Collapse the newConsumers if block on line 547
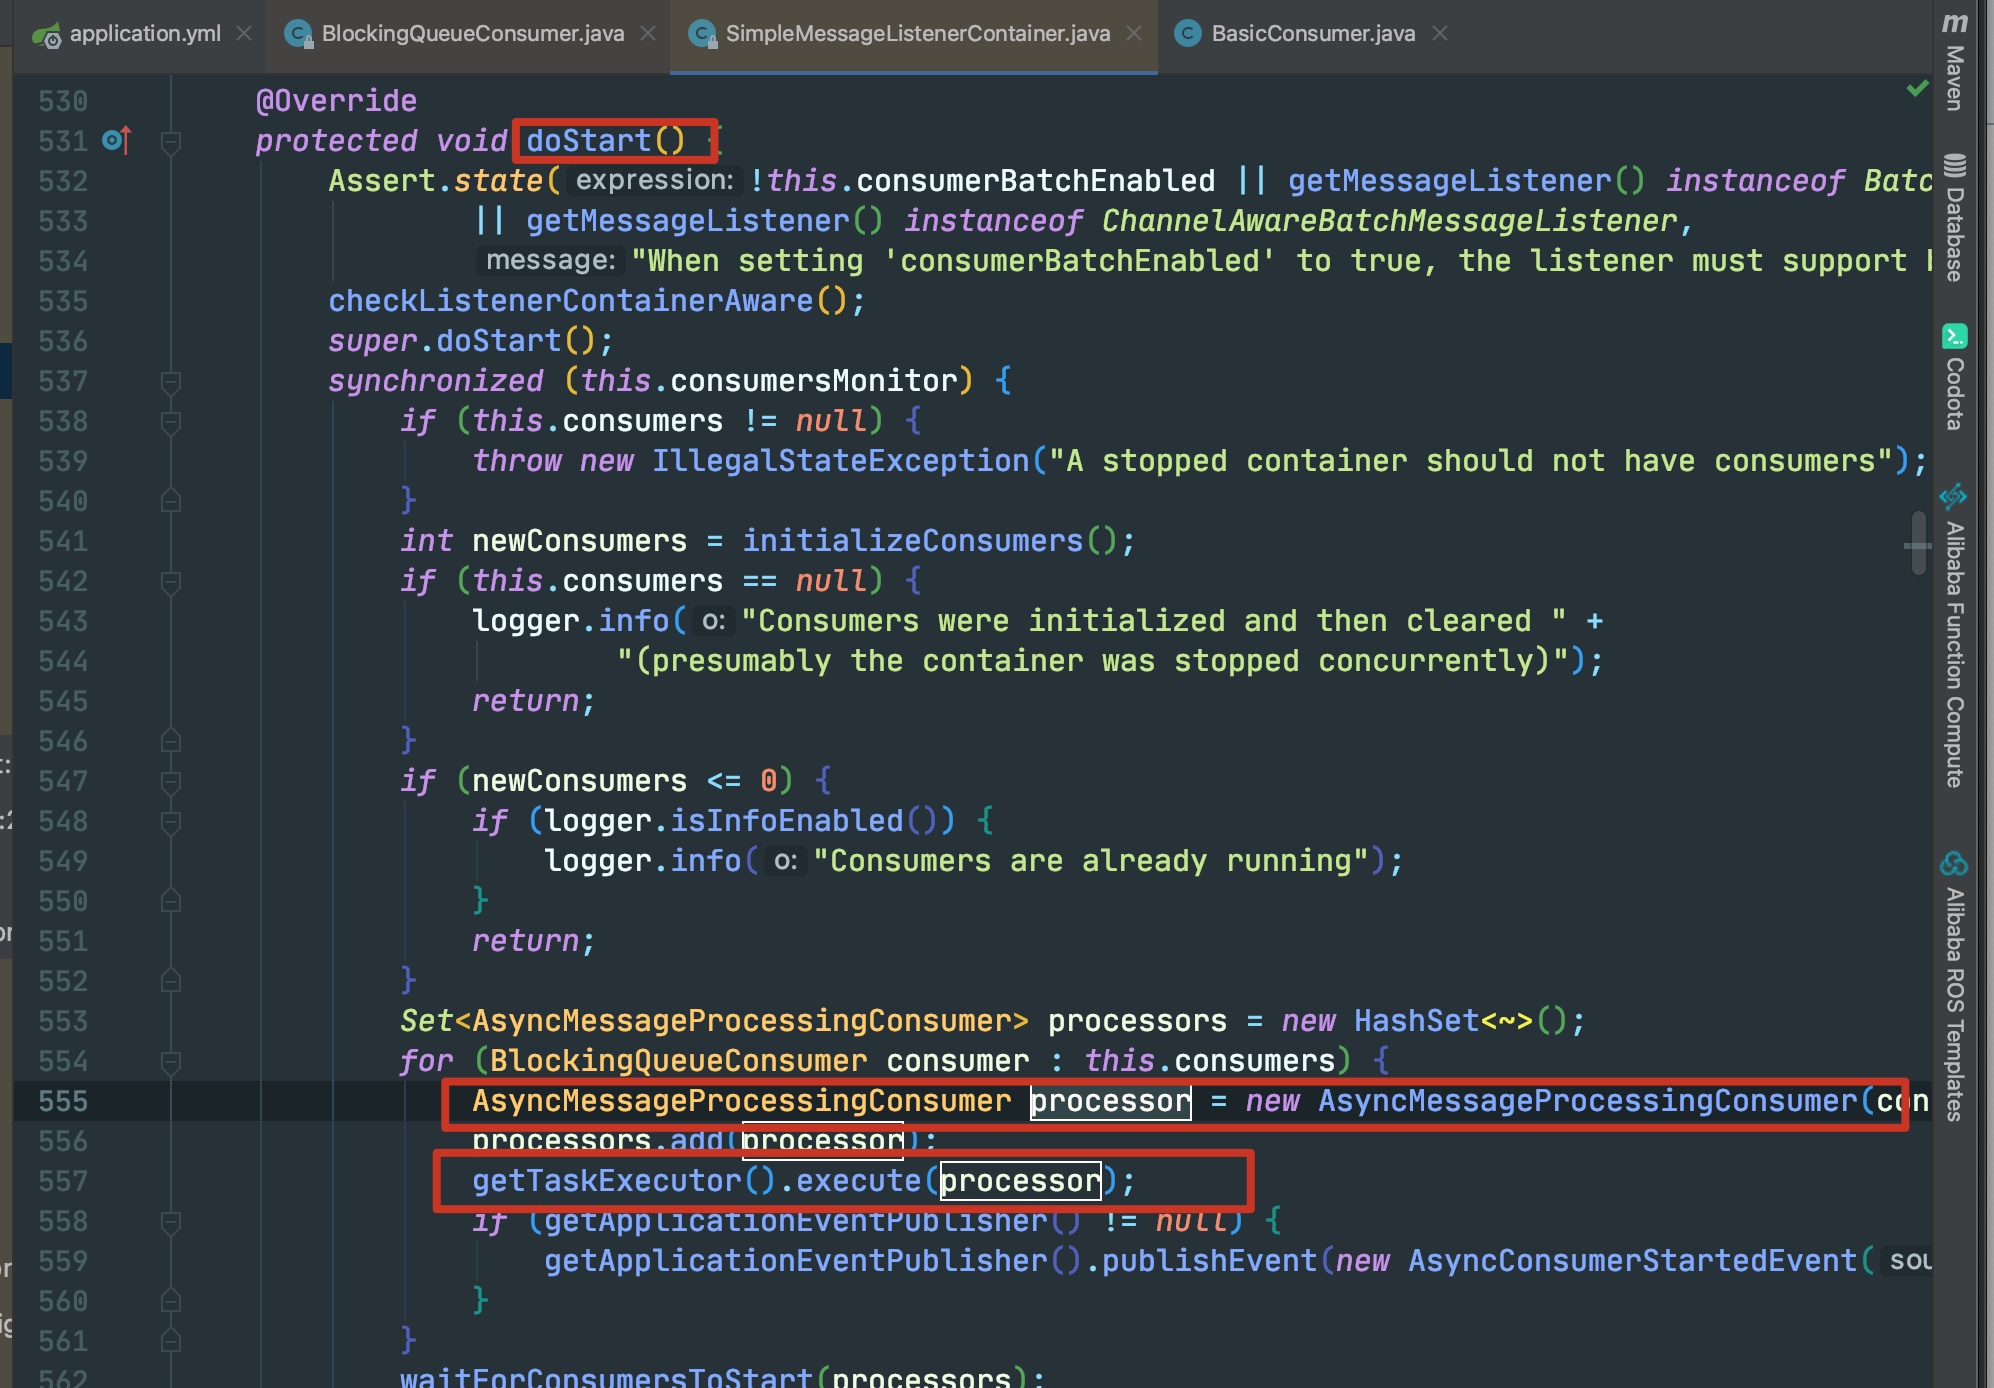This screenshot has height=1388, width=1994. tap(171, 781)
